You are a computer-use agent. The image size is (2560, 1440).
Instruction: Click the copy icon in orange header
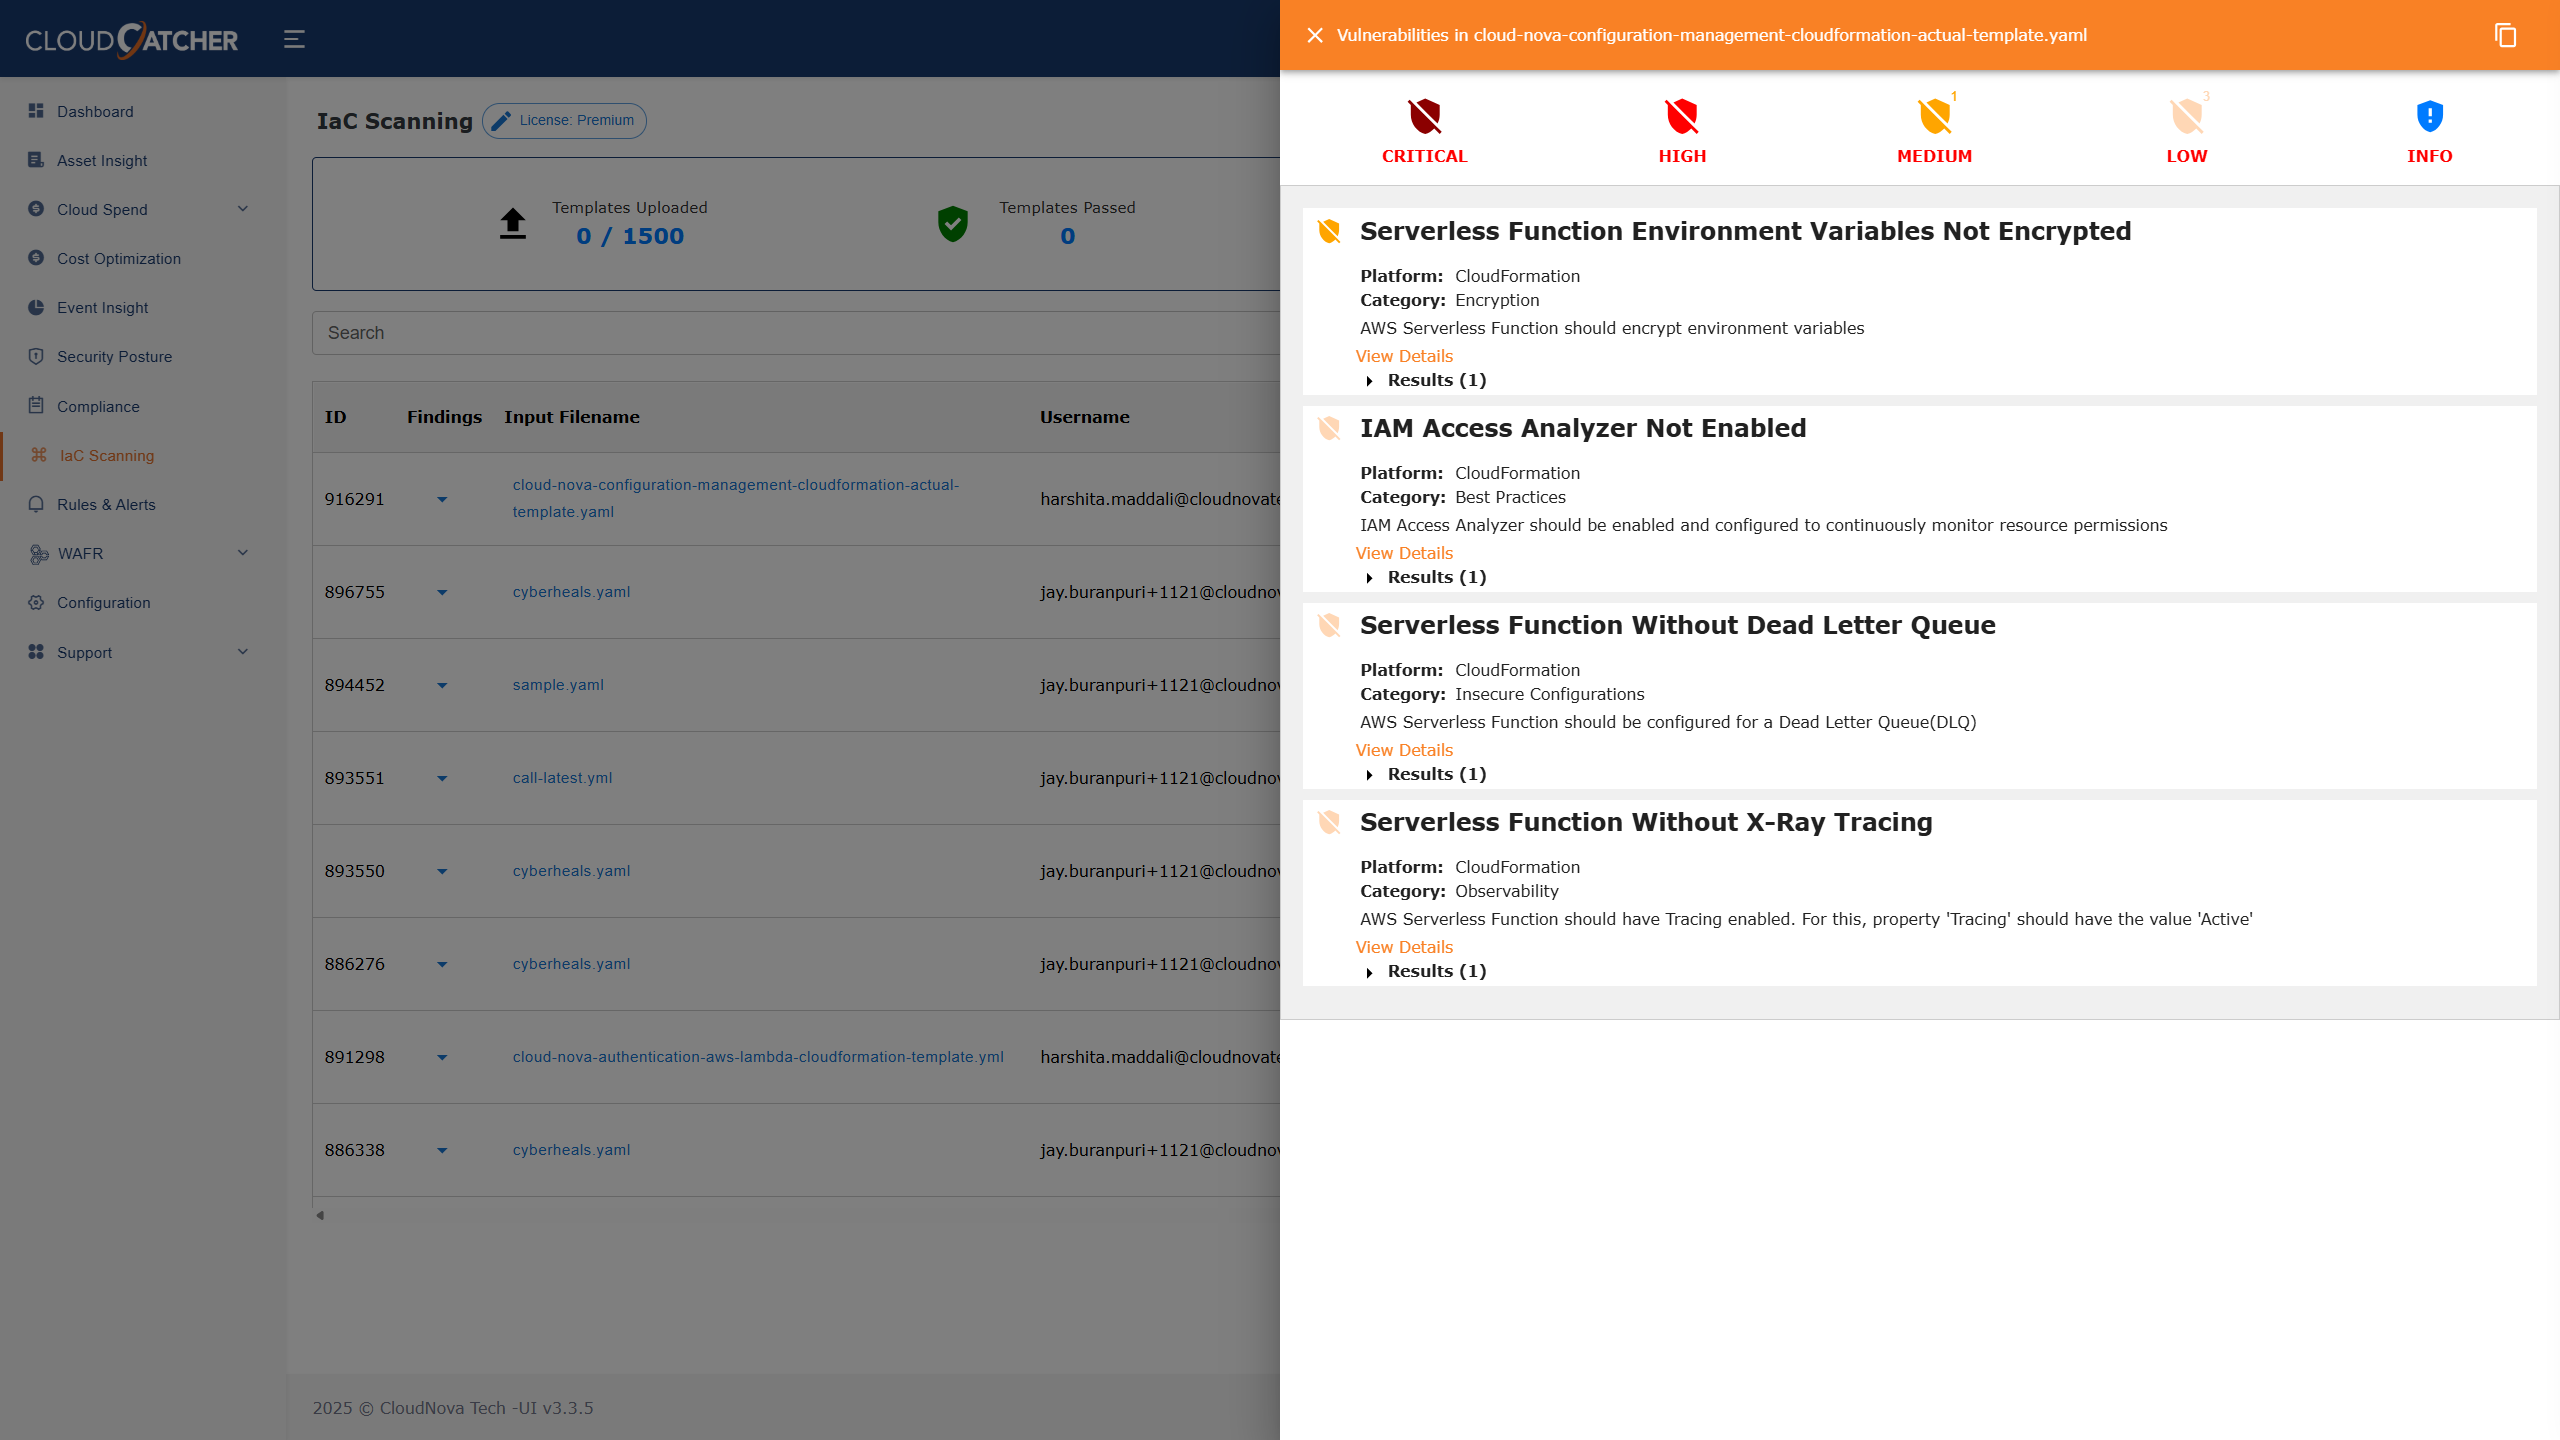(x=2505, y=35)
